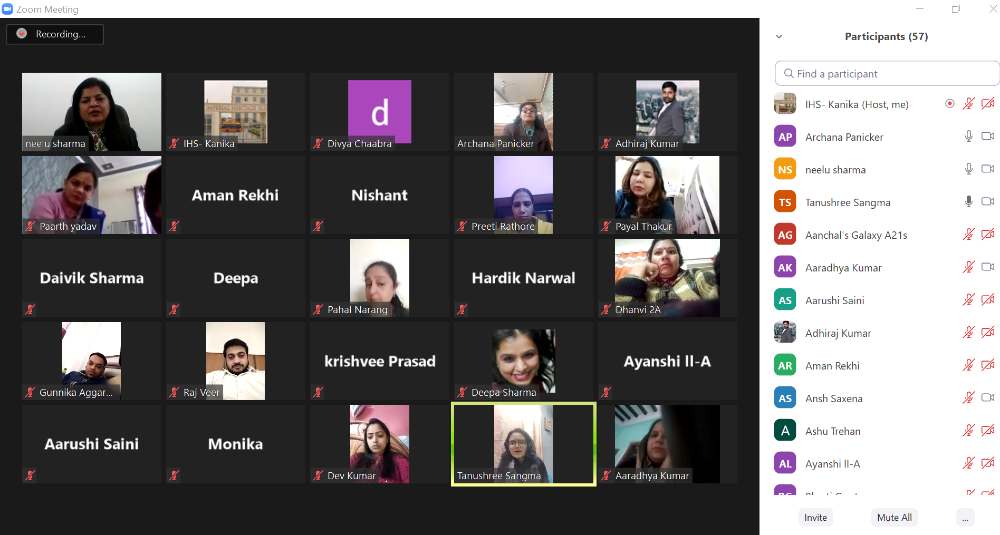Click the Recording indicator button
The height and width of the screenshot is (535, 1000).
[x=55, y=34]
